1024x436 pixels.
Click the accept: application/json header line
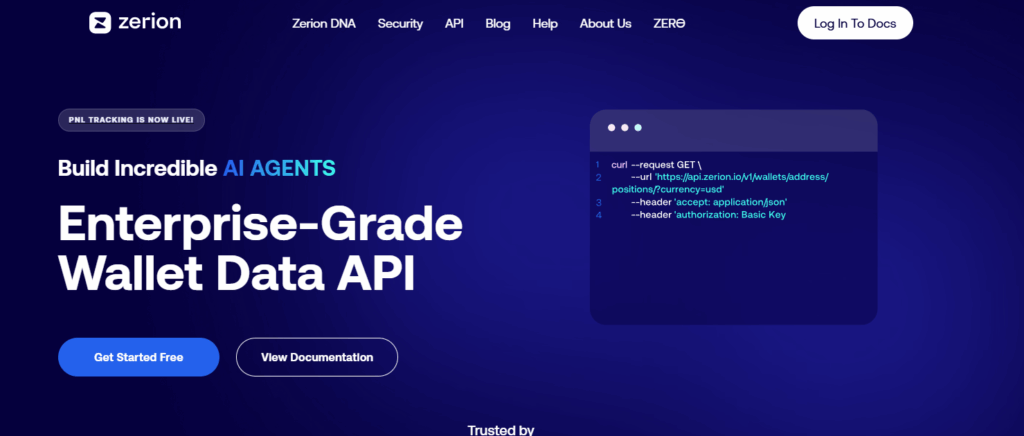coord(709,202)
